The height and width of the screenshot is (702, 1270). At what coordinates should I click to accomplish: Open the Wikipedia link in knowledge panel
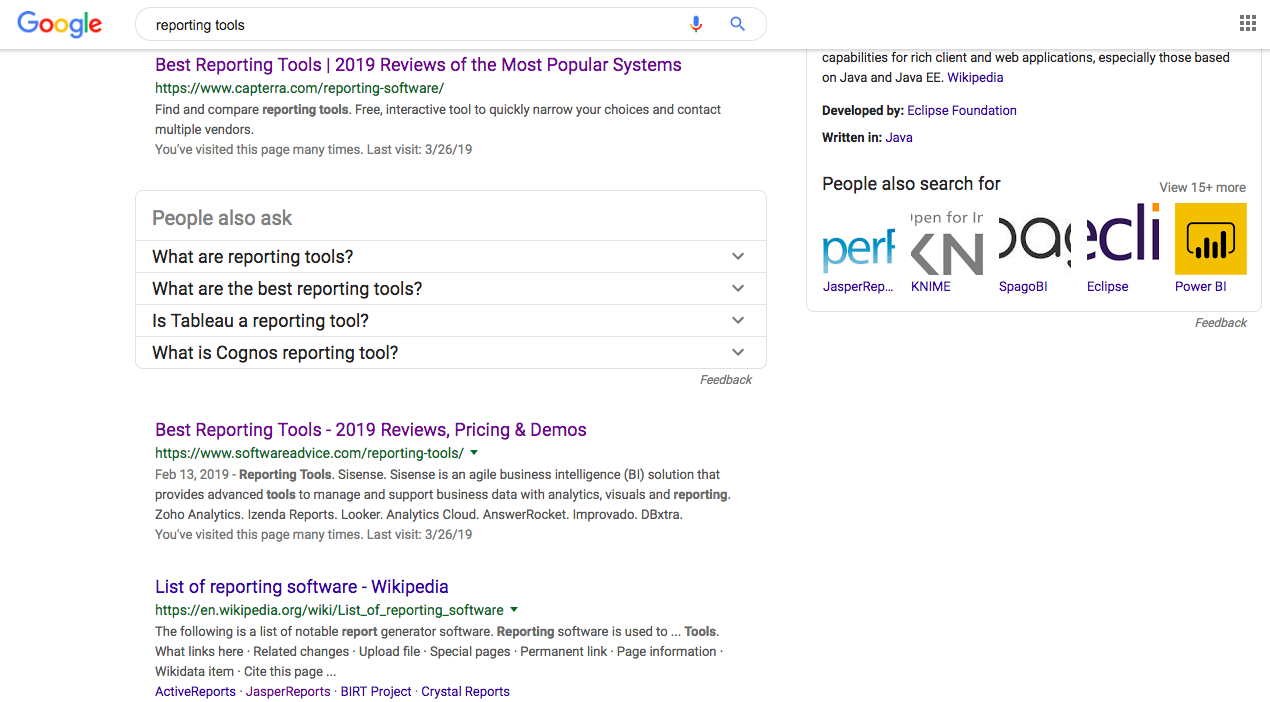975,77
